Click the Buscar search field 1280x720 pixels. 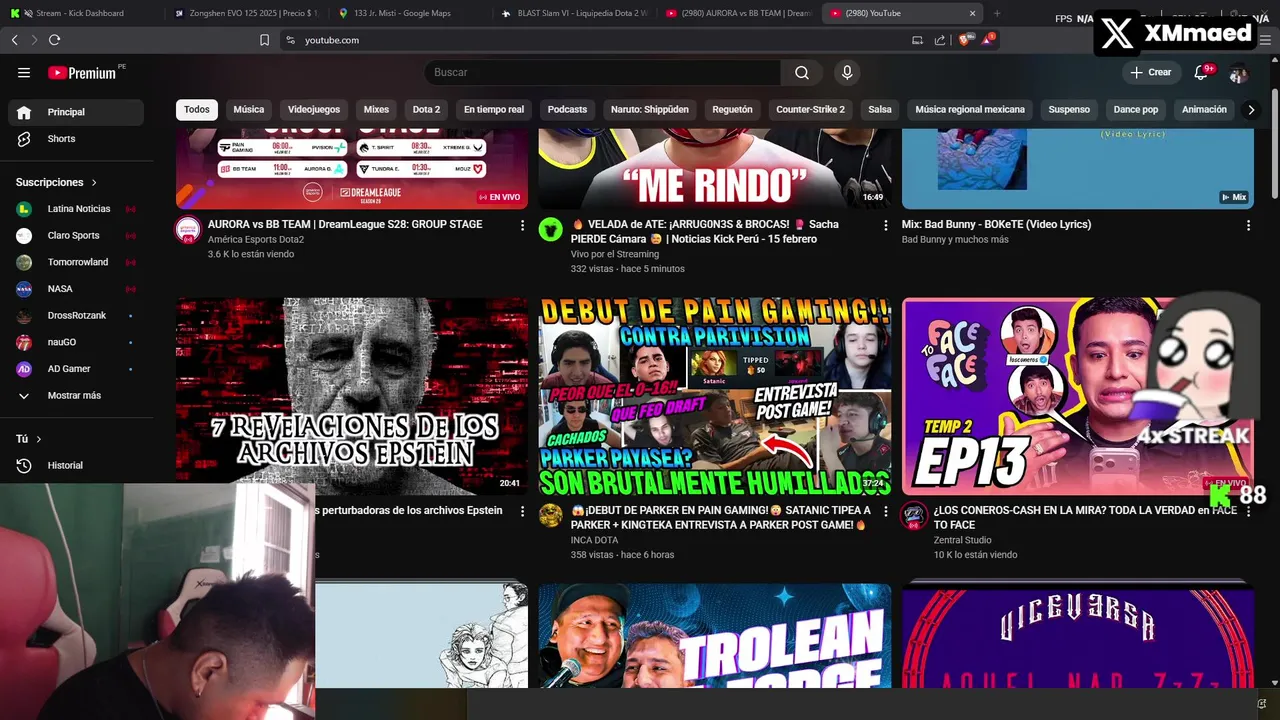click(x=602, y=72)
